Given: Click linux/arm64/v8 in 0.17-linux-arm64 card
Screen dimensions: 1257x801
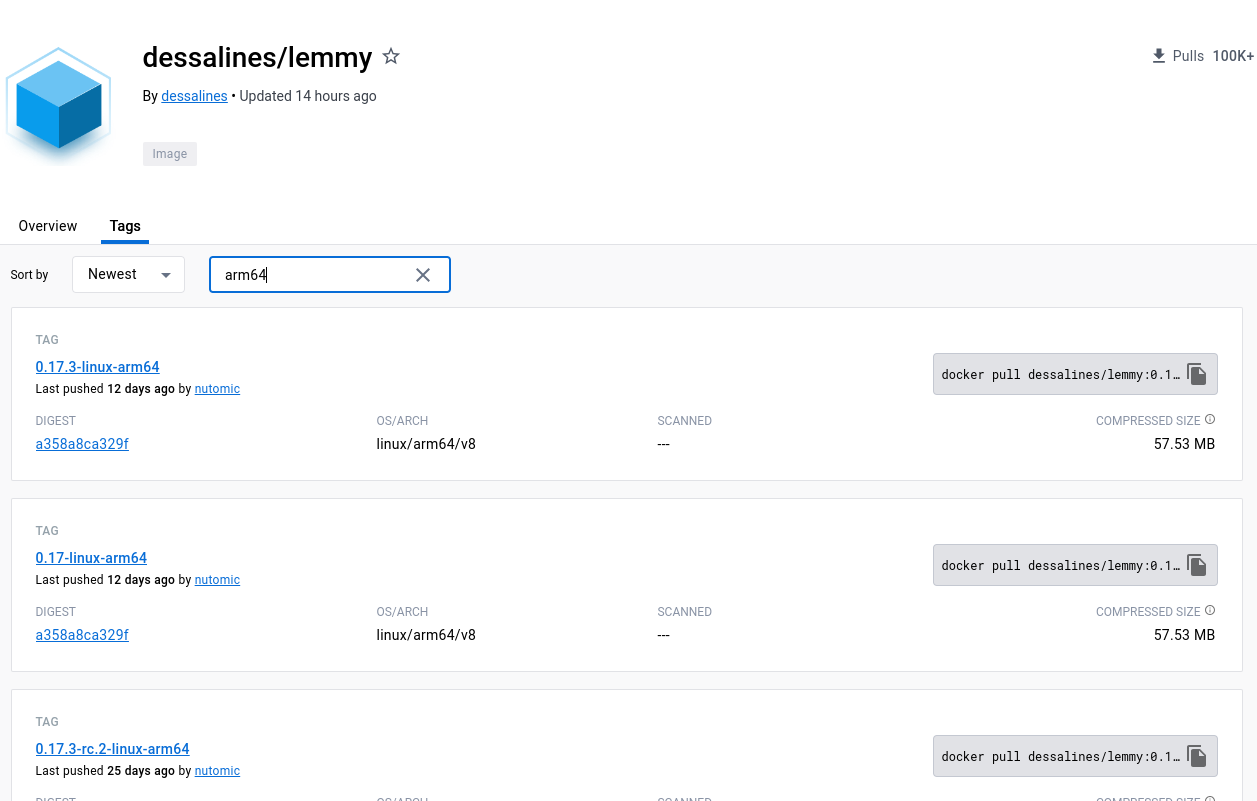Looking at the screenshot, I should pyautogui.click(x=426, y=635).
